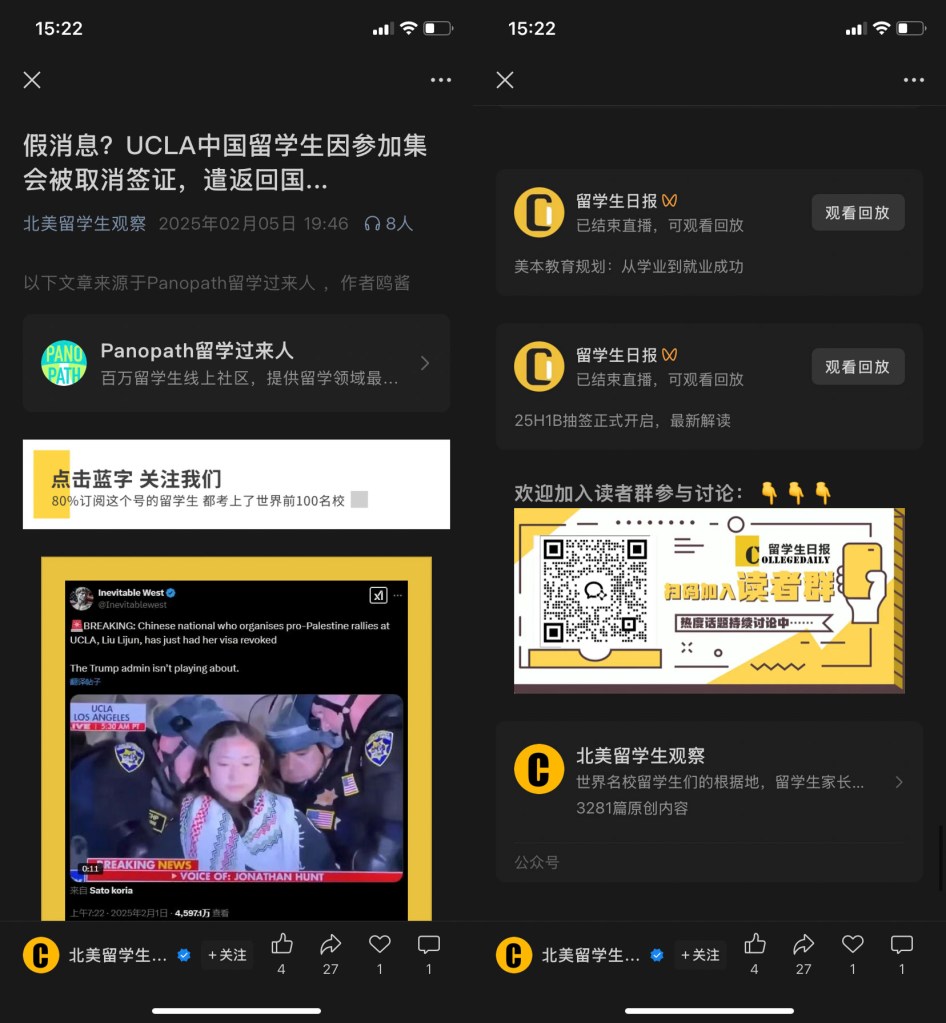Open the Inevitable West tweet screenshot image
Image resolution: width=946 pixels, height=1023 pixels.
(x=236, y=739)
